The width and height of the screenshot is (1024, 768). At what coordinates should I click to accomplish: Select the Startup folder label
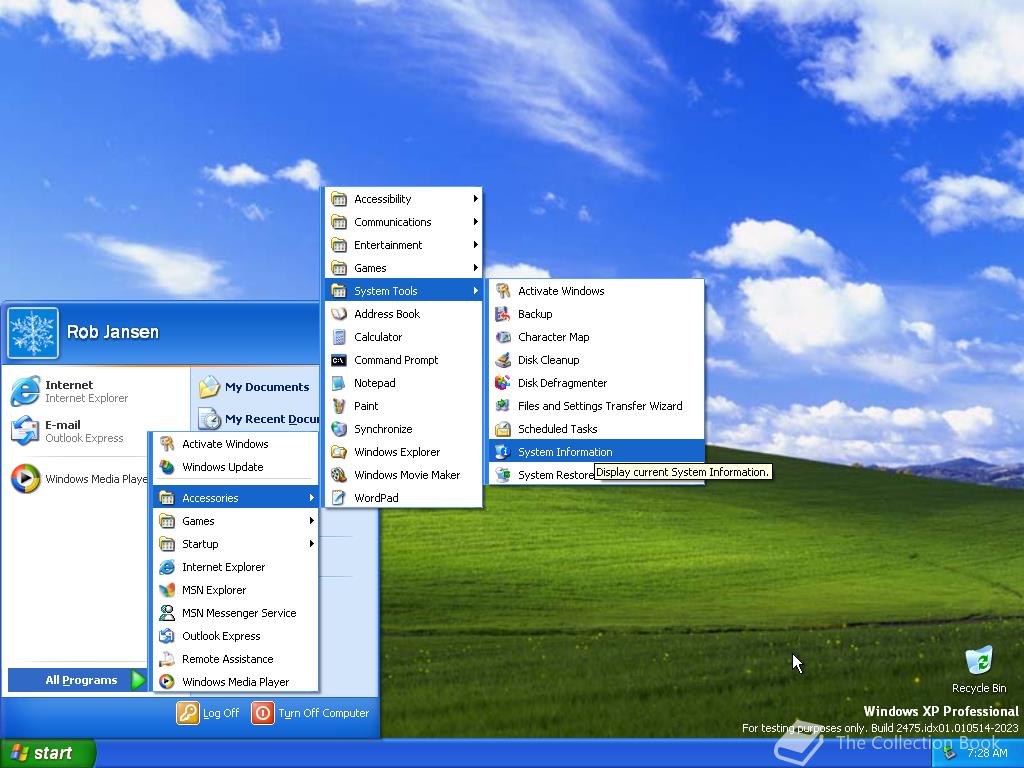(200, 544)
